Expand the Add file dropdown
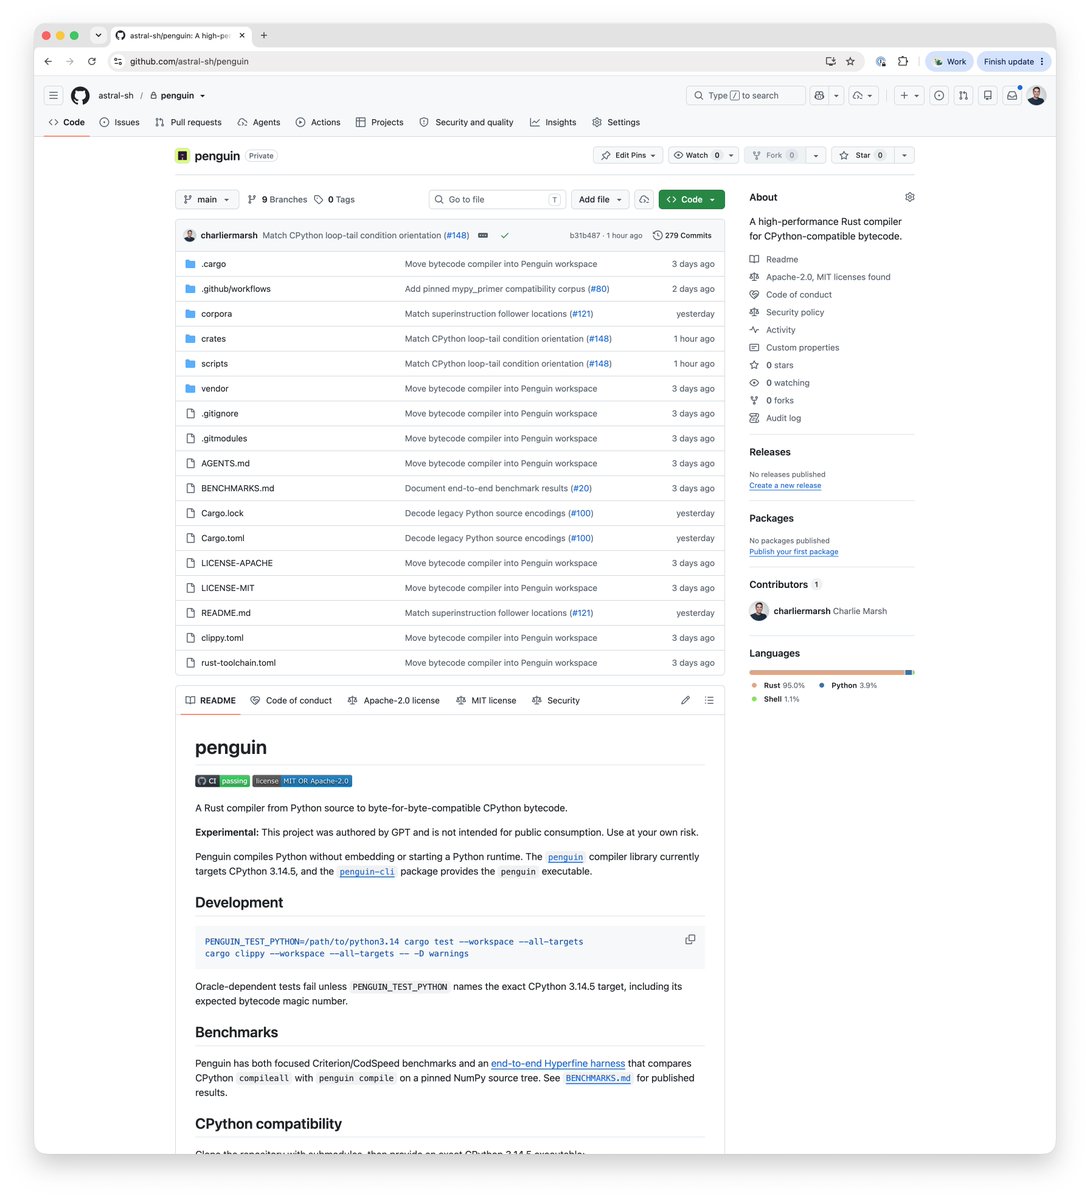The image size is (1090, 1199). point(600,200)
